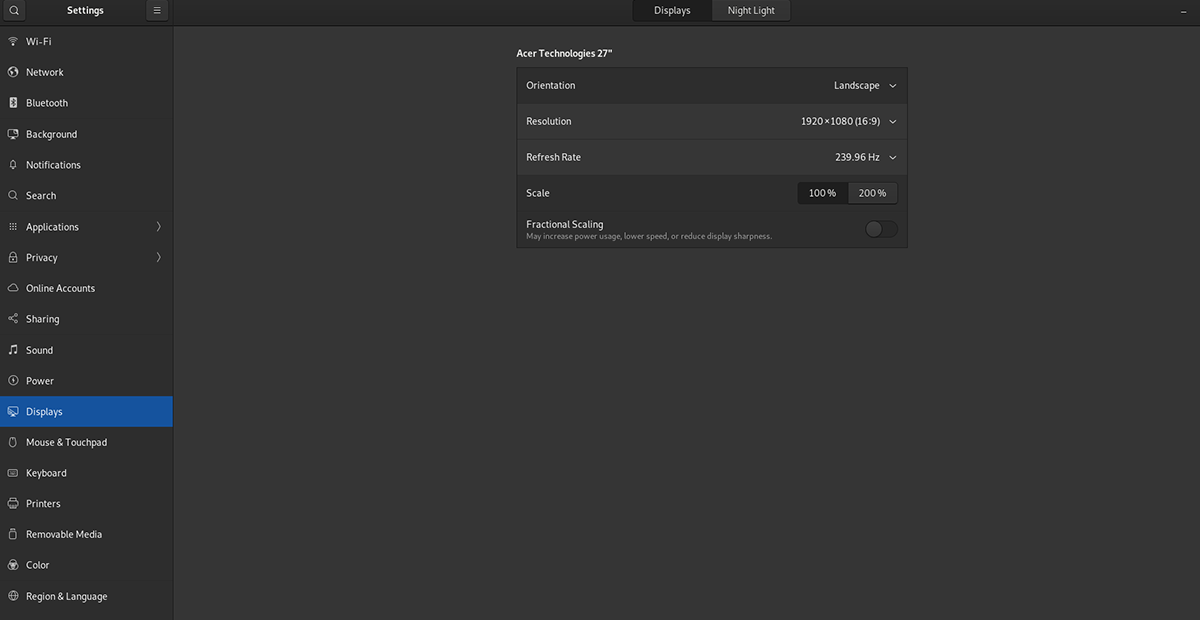
Task: Click the Sound music note icon
Action: 13,350
